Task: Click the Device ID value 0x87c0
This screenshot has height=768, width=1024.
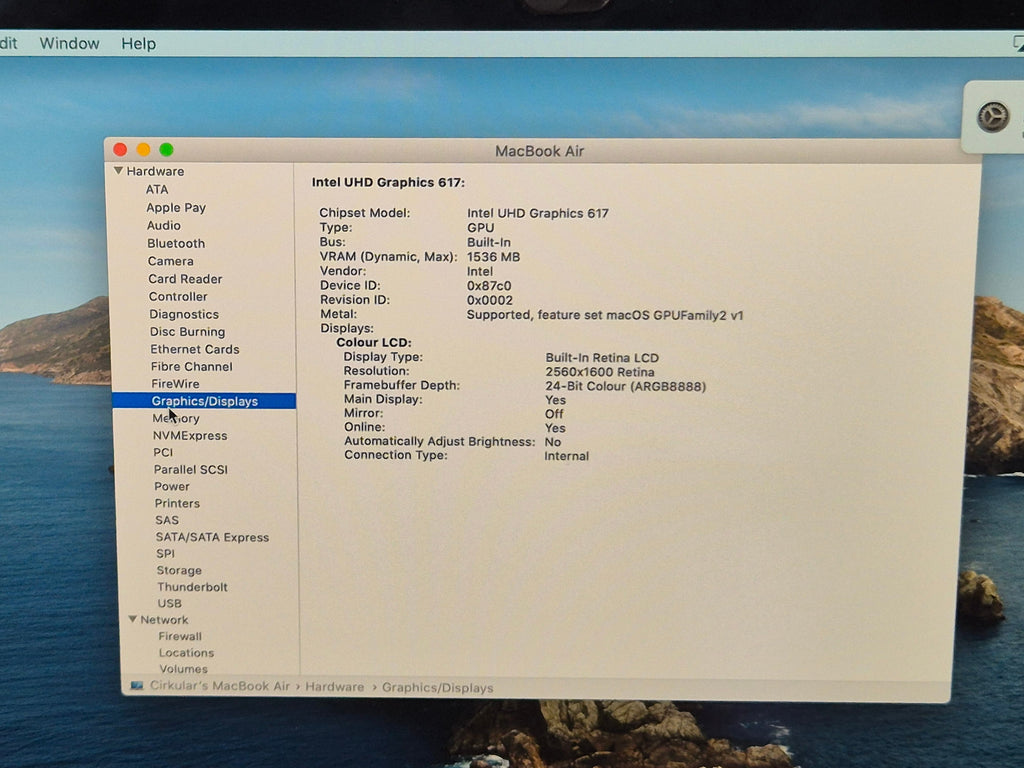Action: point(488,286)
